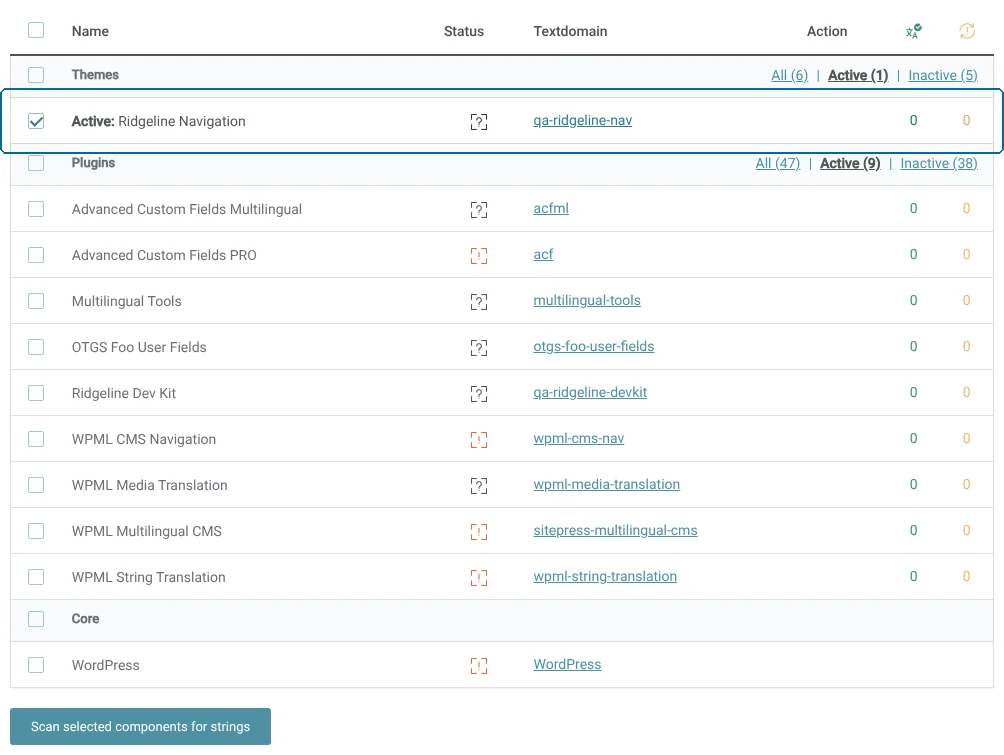Click warning status icon for Advanced Custom Fields PRO
This screenshot has height=755, width=1004.
pyautogui.click(x=479, y=256)
